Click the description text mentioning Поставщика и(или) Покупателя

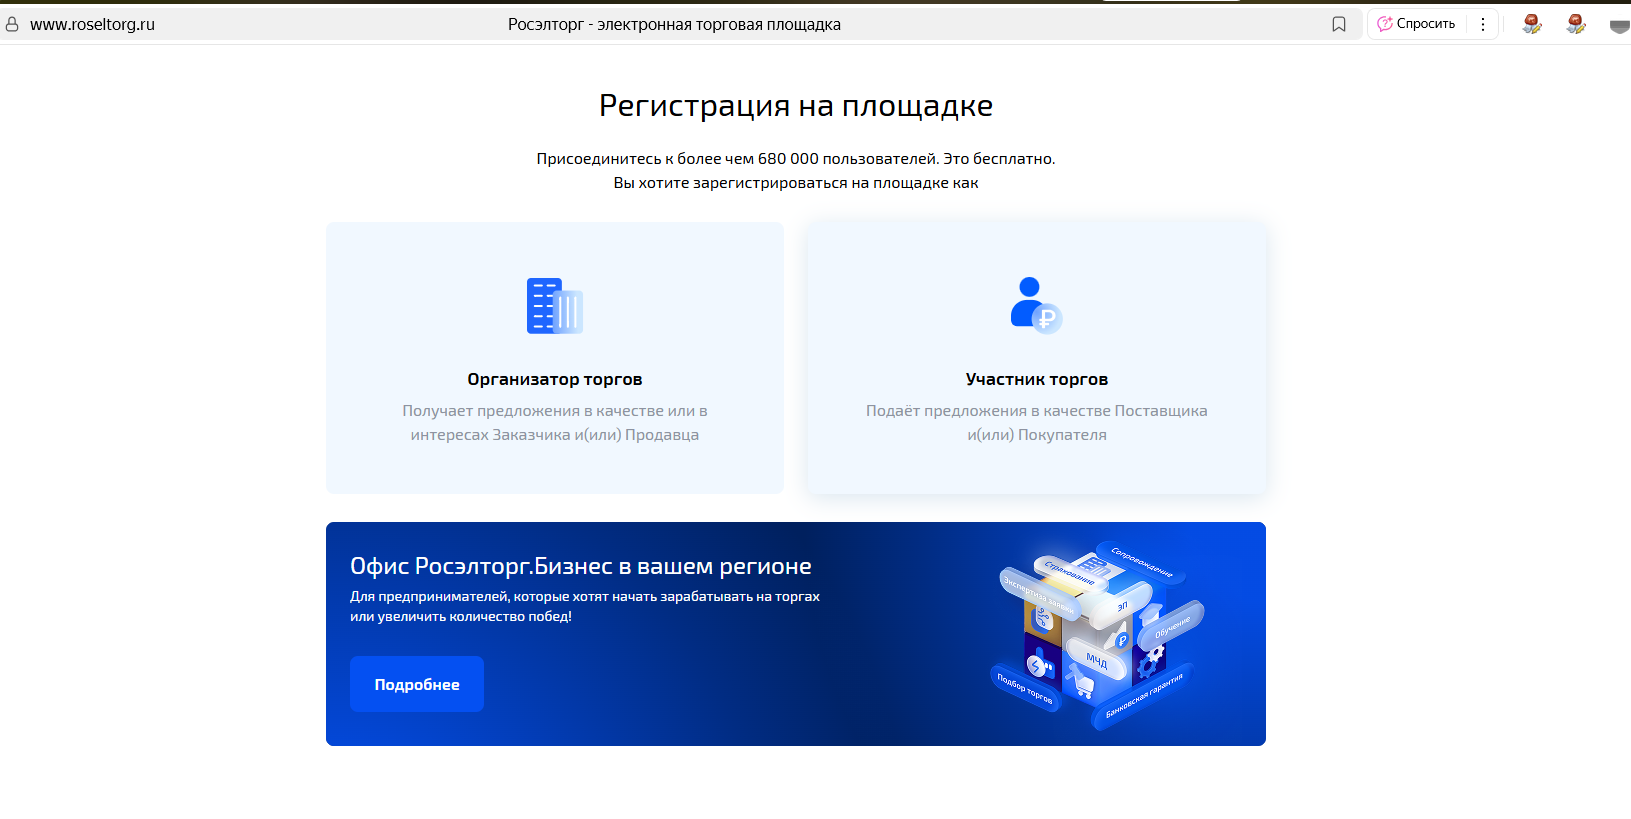pyautogui.click(x=1036, y=423)
